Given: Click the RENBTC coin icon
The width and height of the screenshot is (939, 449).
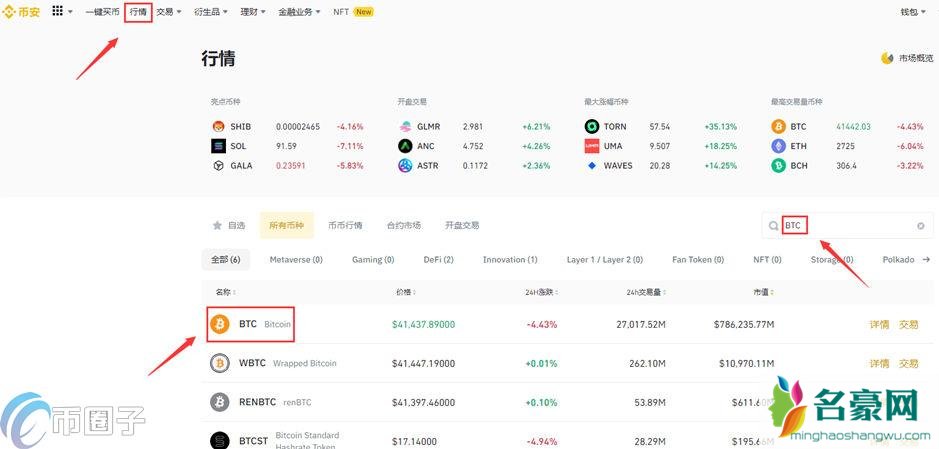Looking at the screenshot, I should [x=220, y=402].
